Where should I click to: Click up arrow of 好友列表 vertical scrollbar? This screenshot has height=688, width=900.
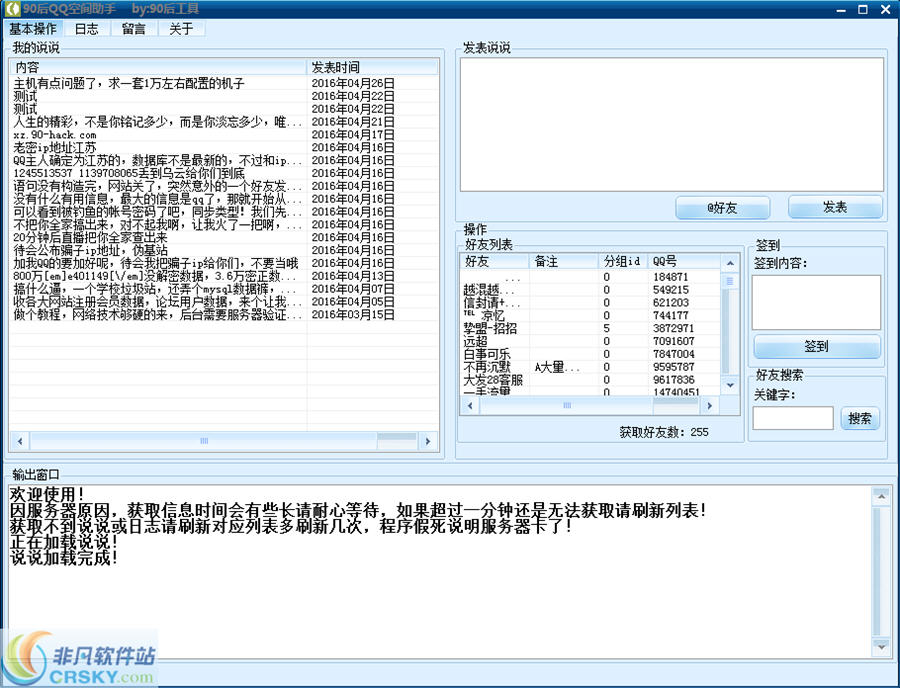pos(730,263)
